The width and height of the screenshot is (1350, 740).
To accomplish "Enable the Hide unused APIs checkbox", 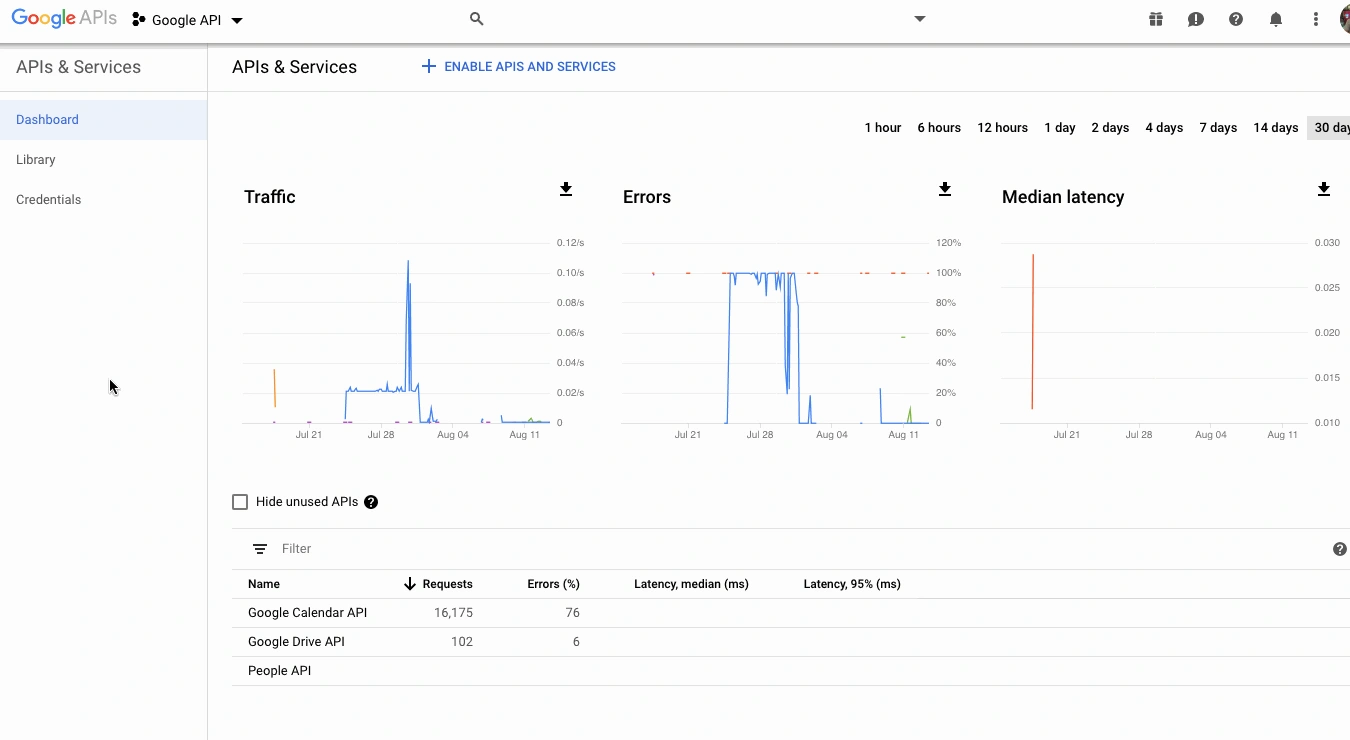I will (240, 501).
